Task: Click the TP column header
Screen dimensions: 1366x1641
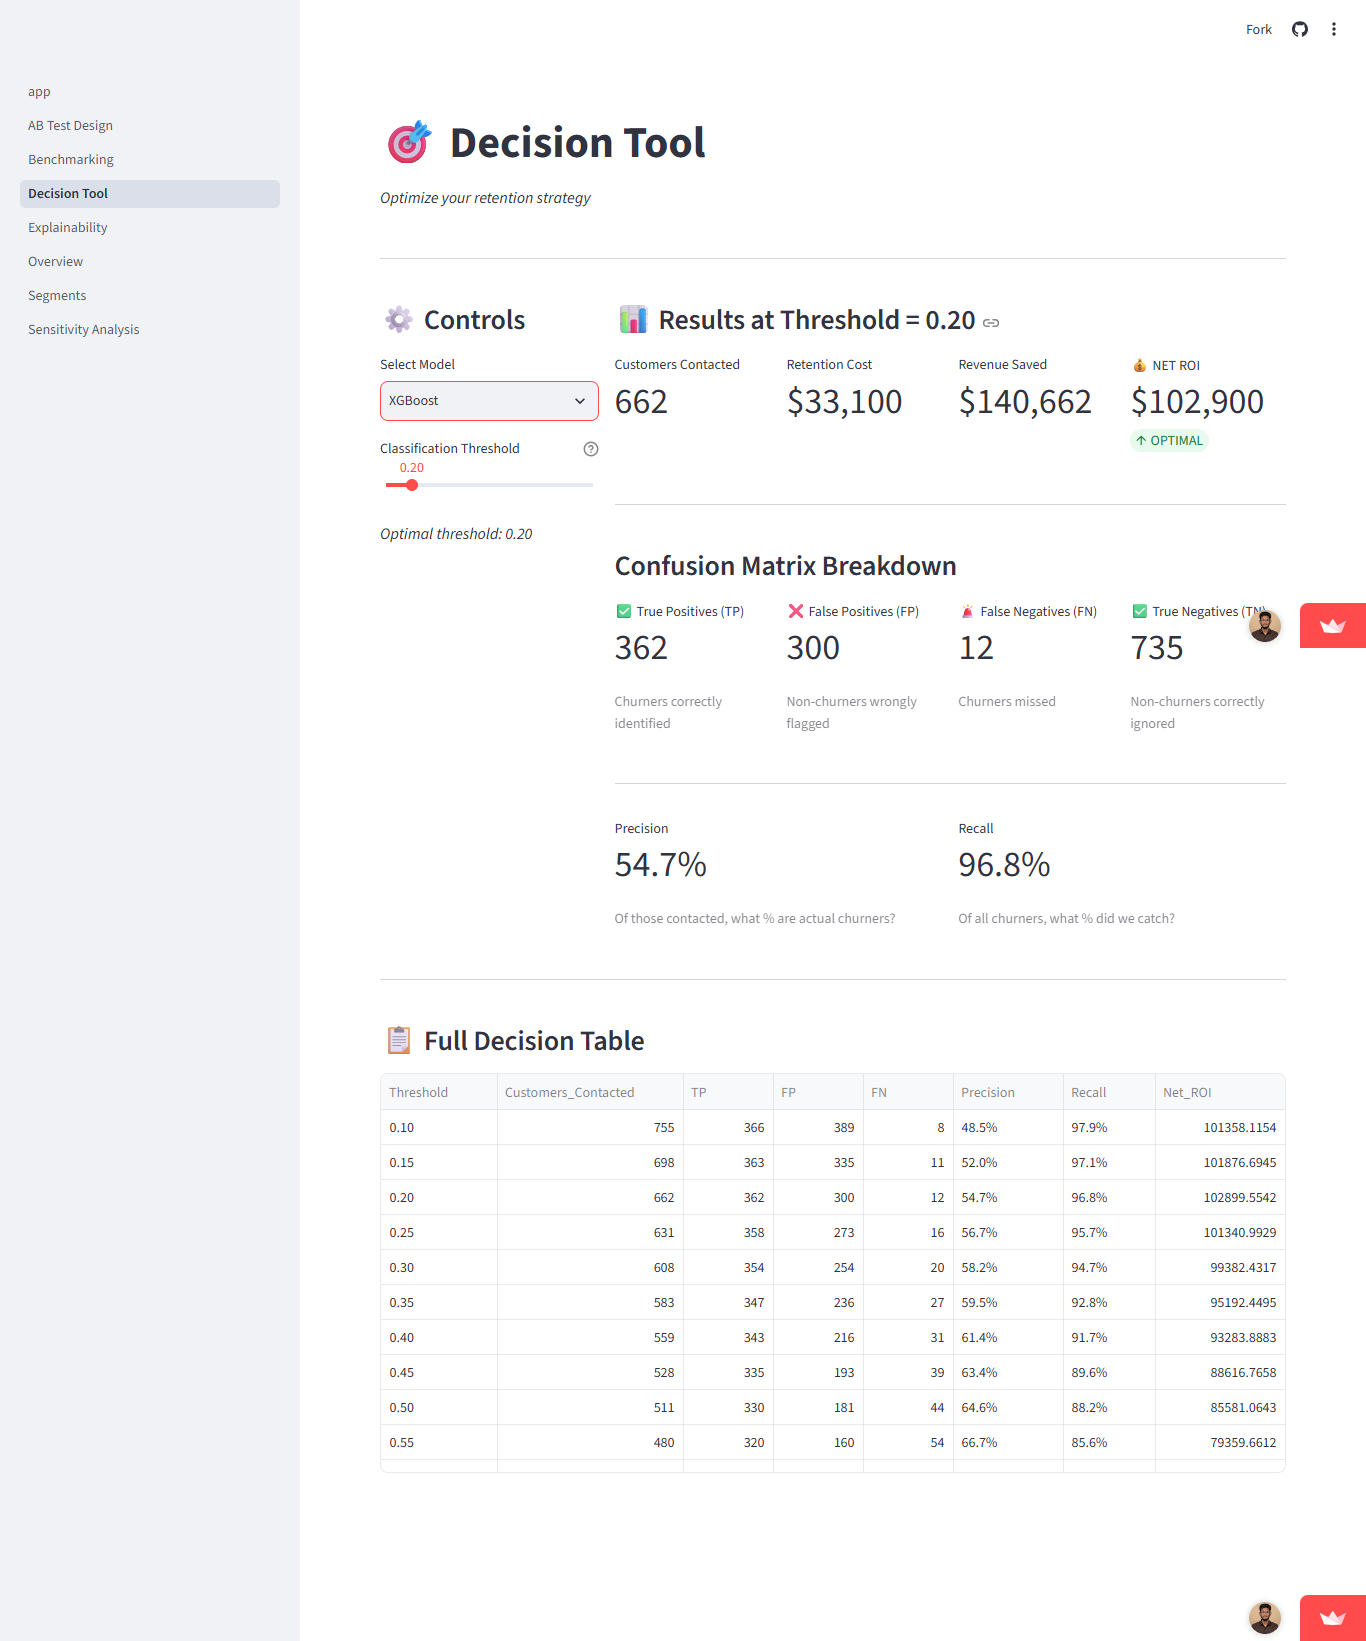Action: point(728,1092)
